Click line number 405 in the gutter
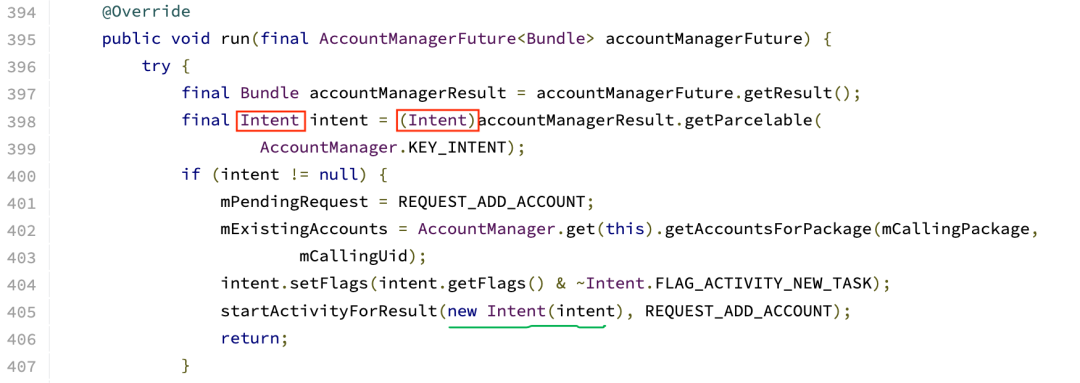 pos(21,311)
